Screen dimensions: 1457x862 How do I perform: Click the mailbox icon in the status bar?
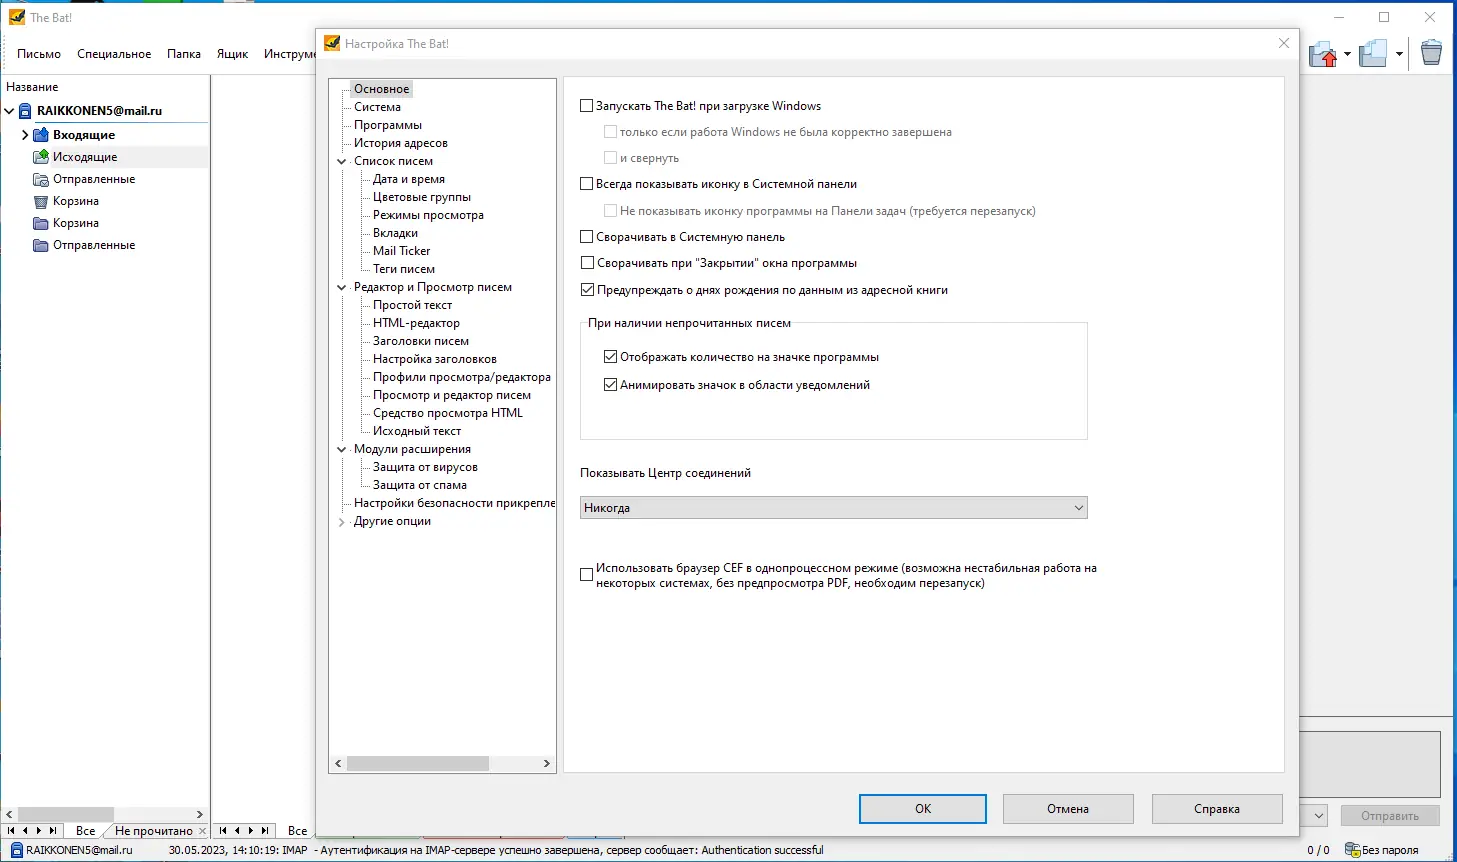pos(17,850)
